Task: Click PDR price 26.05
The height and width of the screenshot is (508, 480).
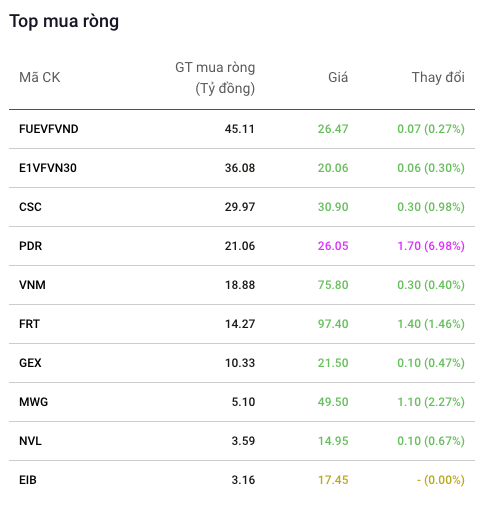Action: tap(333, 246)
